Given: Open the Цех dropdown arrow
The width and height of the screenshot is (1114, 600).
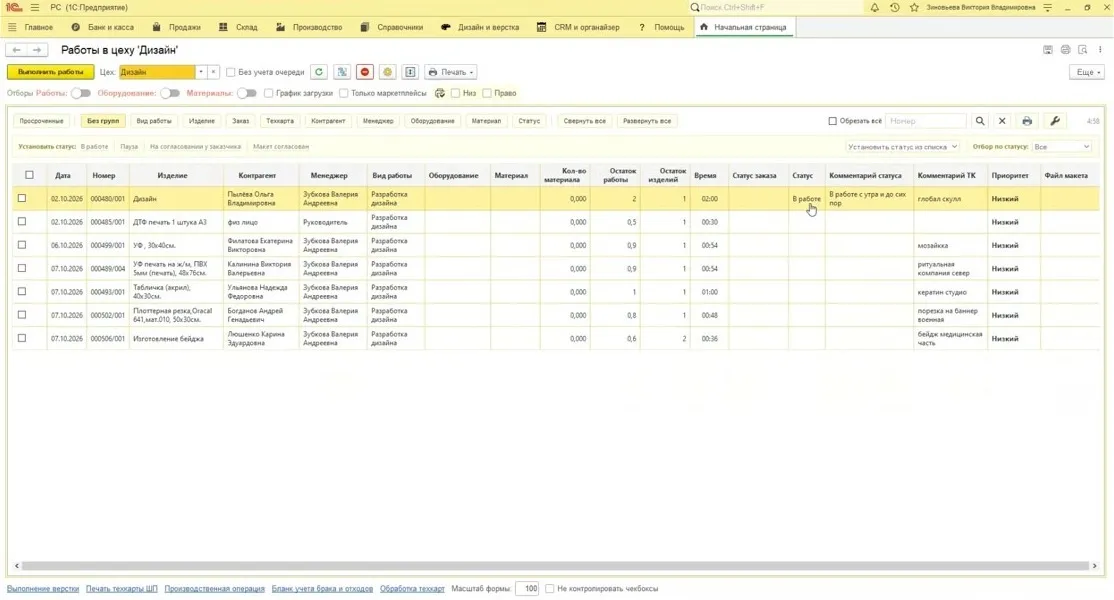Looking at the screenshot, I should (201, 72).
